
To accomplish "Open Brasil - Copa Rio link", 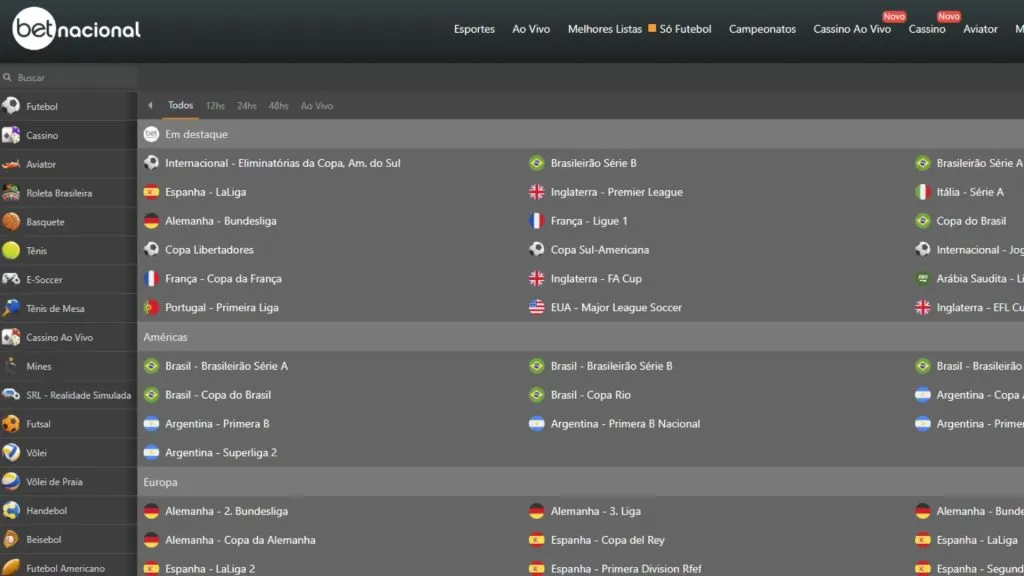I will tap(590, 394).
